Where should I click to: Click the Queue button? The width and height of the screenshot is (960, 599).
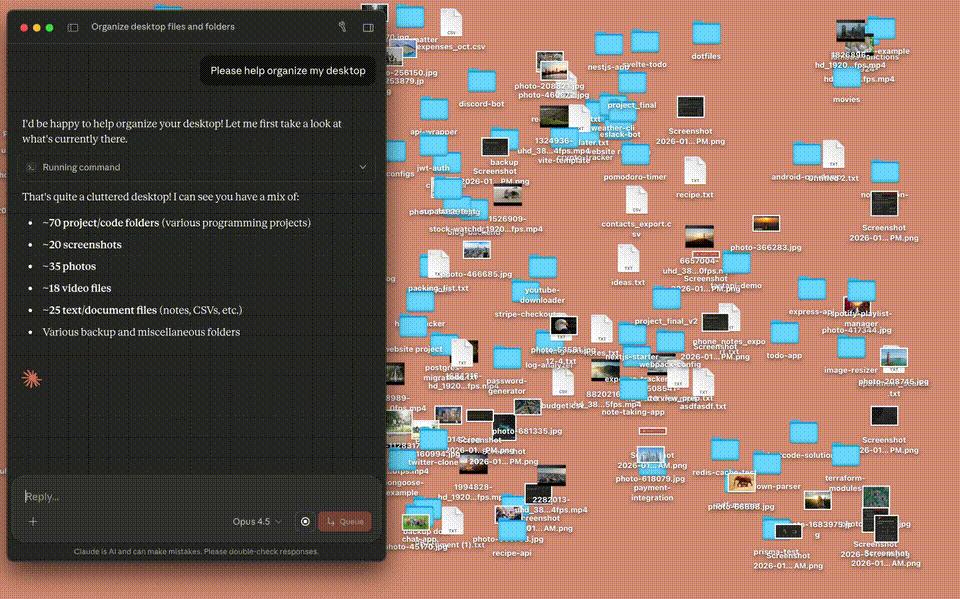coord(345,522)
